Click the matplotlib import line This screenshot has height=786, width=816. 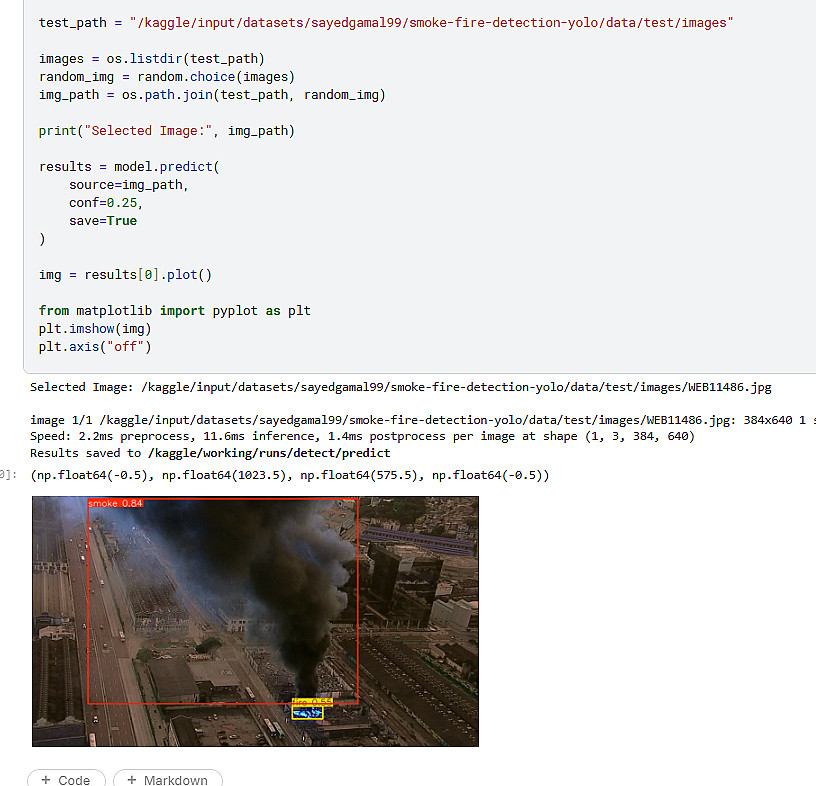[174, 311]
